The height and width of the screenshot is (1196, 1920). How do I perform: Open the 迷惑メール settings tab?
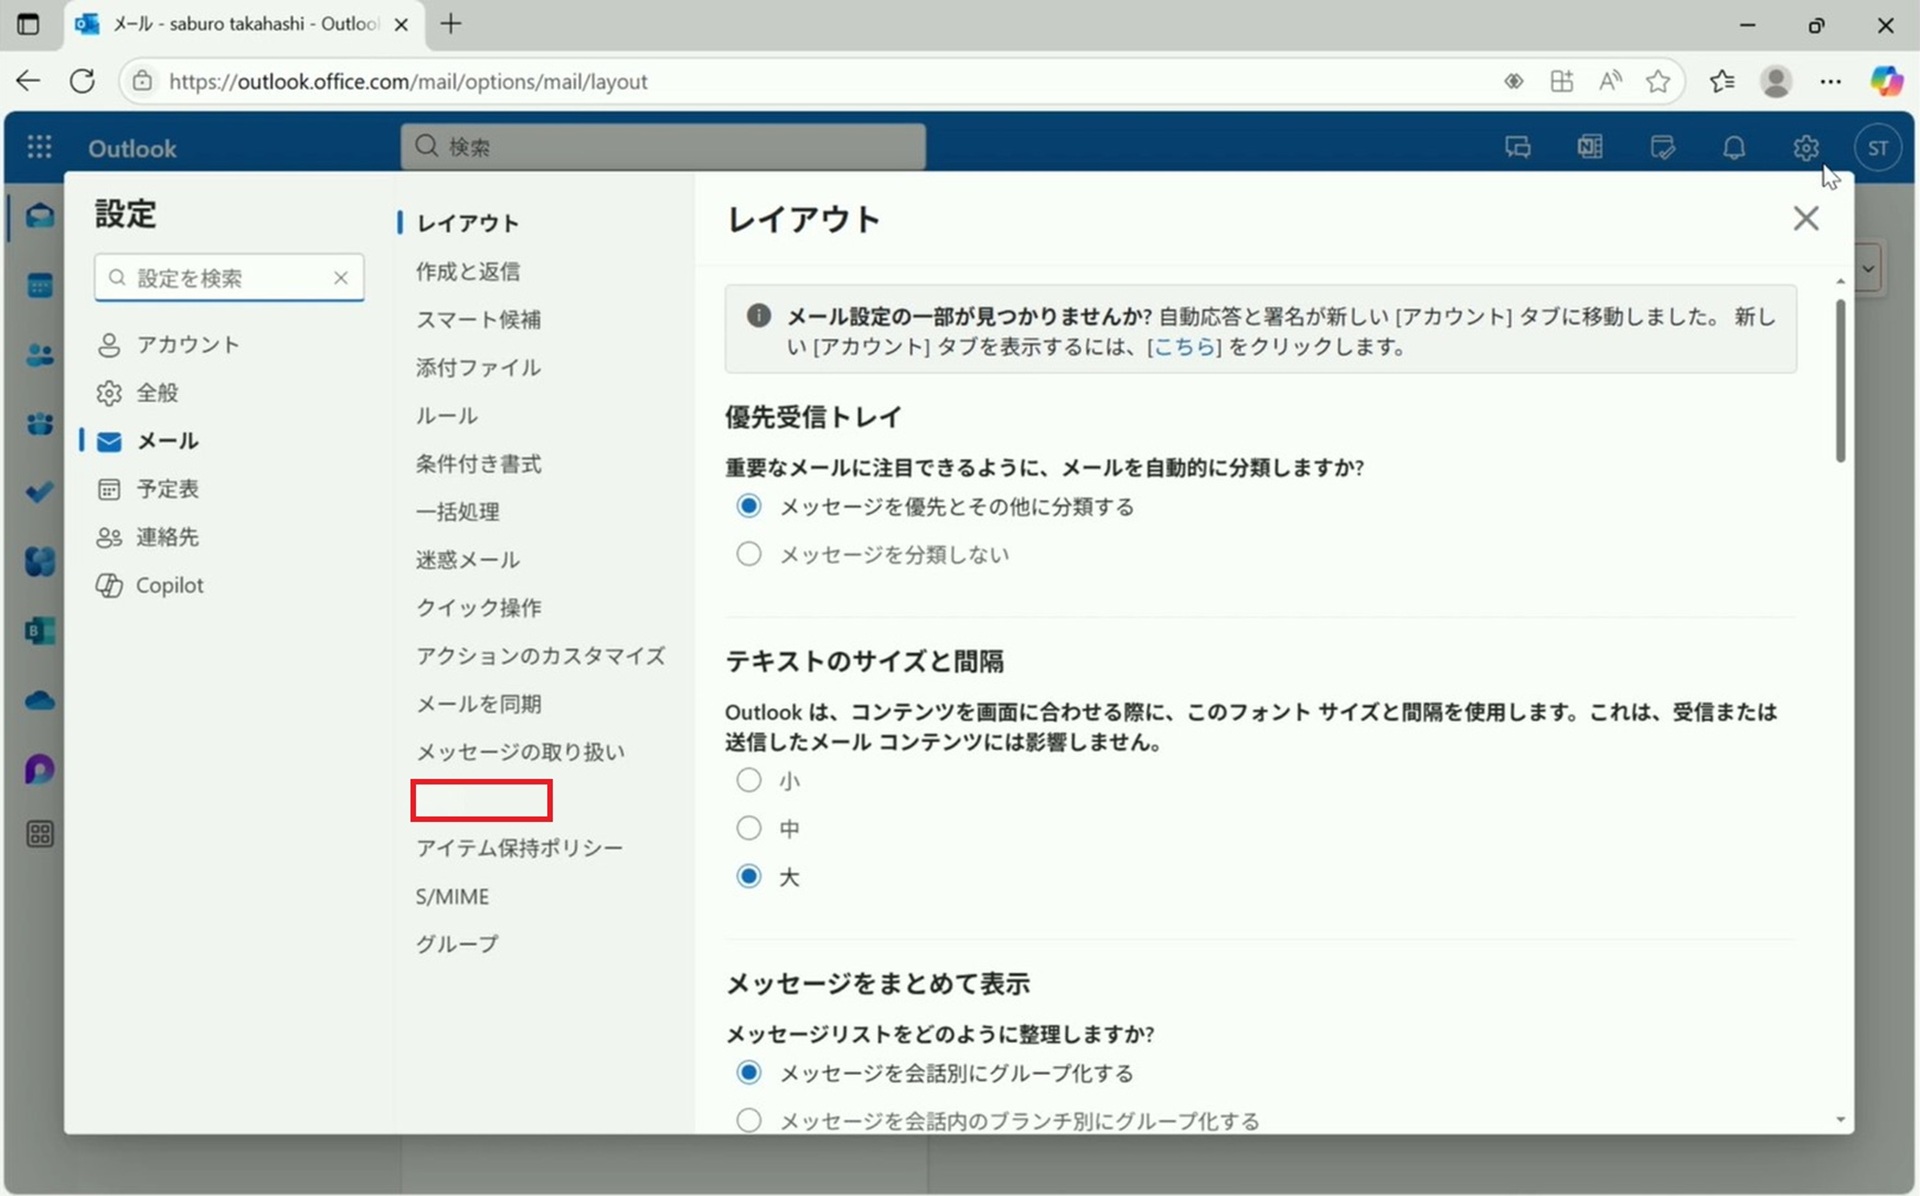coord(467,559)
